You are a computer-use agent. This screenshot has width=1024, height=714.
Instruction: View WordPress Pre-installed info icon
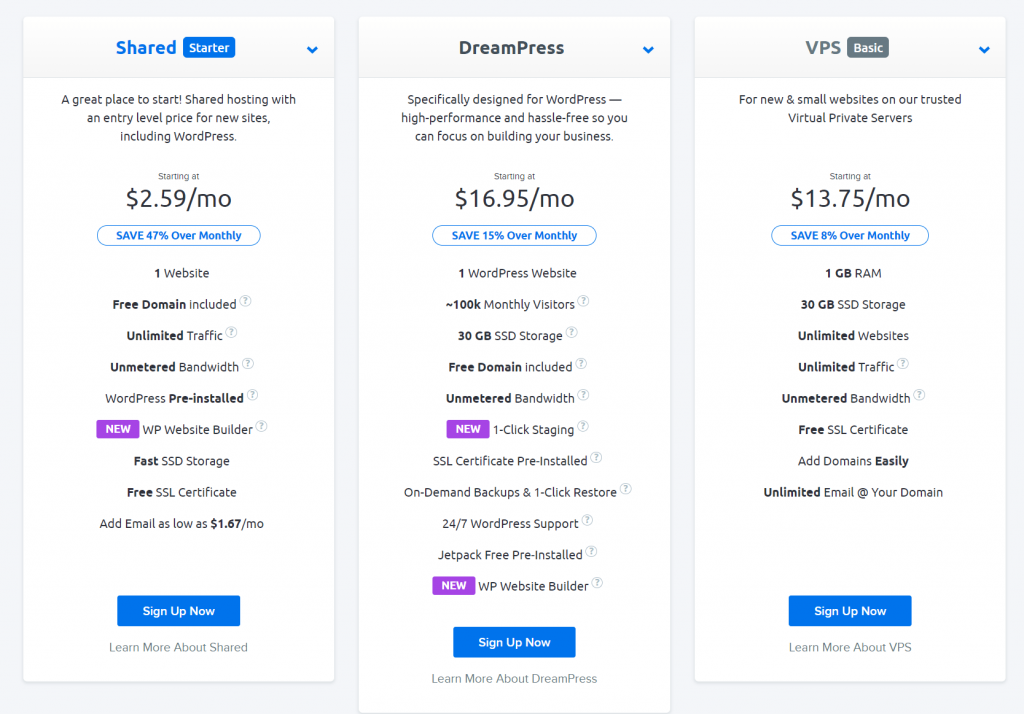[252, 396]
